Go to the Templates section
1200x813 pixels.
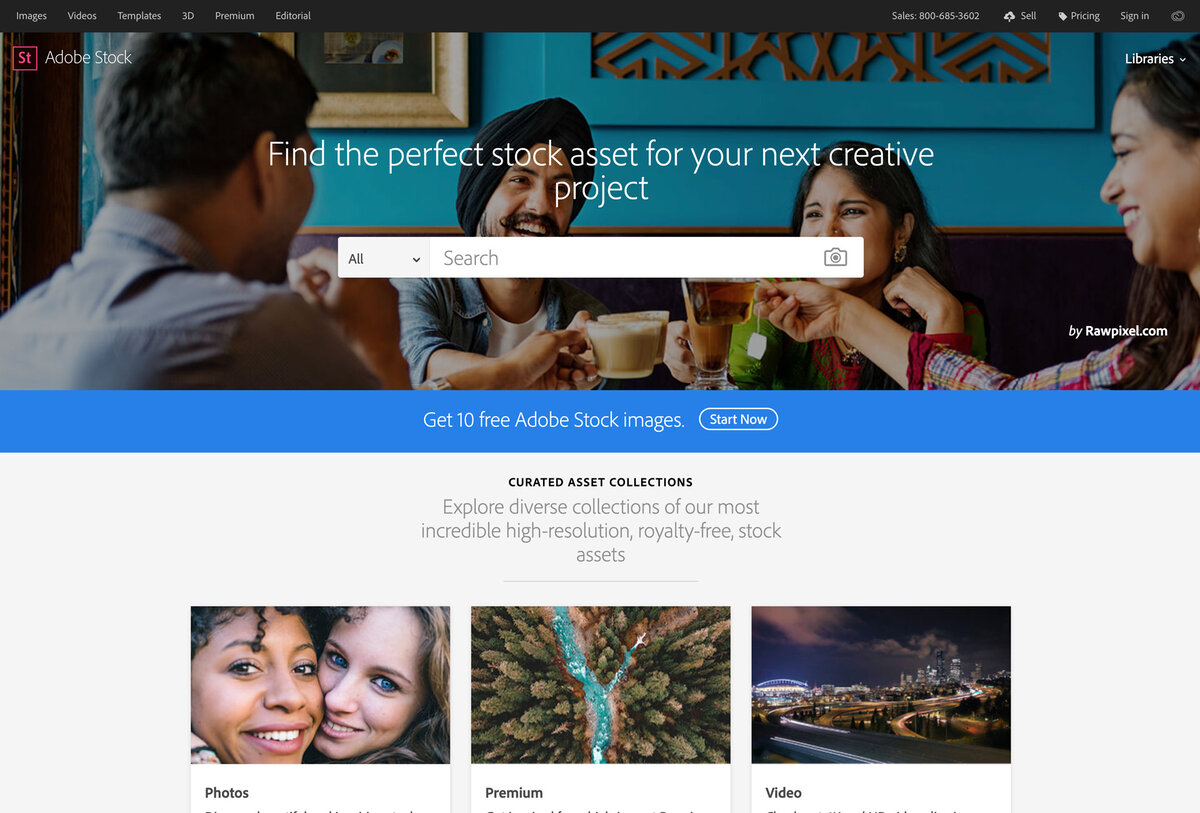point(139,16)
